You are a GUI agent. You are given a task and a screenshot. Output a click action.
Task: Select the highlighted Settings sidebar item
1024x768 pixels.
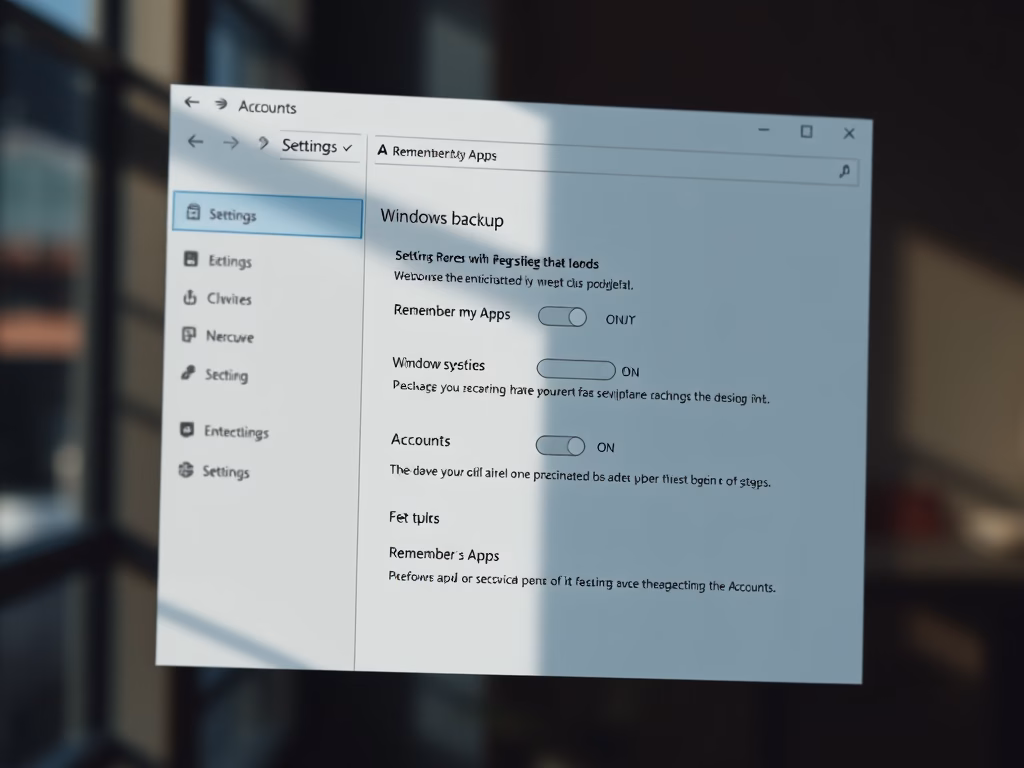267,215
